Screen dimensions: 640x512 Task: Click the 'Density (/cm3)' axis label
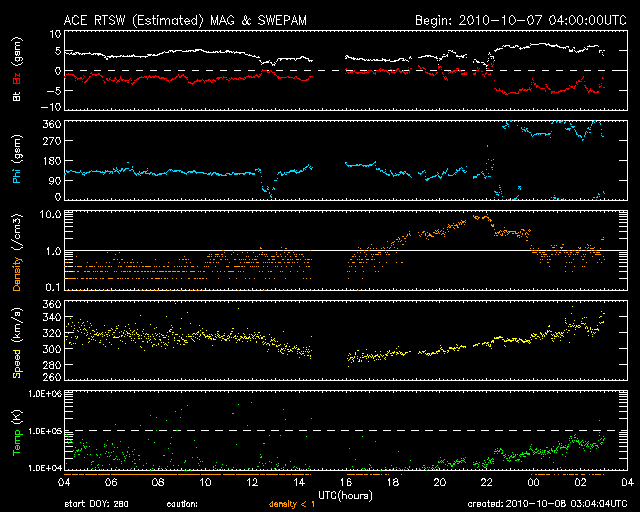[x=17, y=252]
